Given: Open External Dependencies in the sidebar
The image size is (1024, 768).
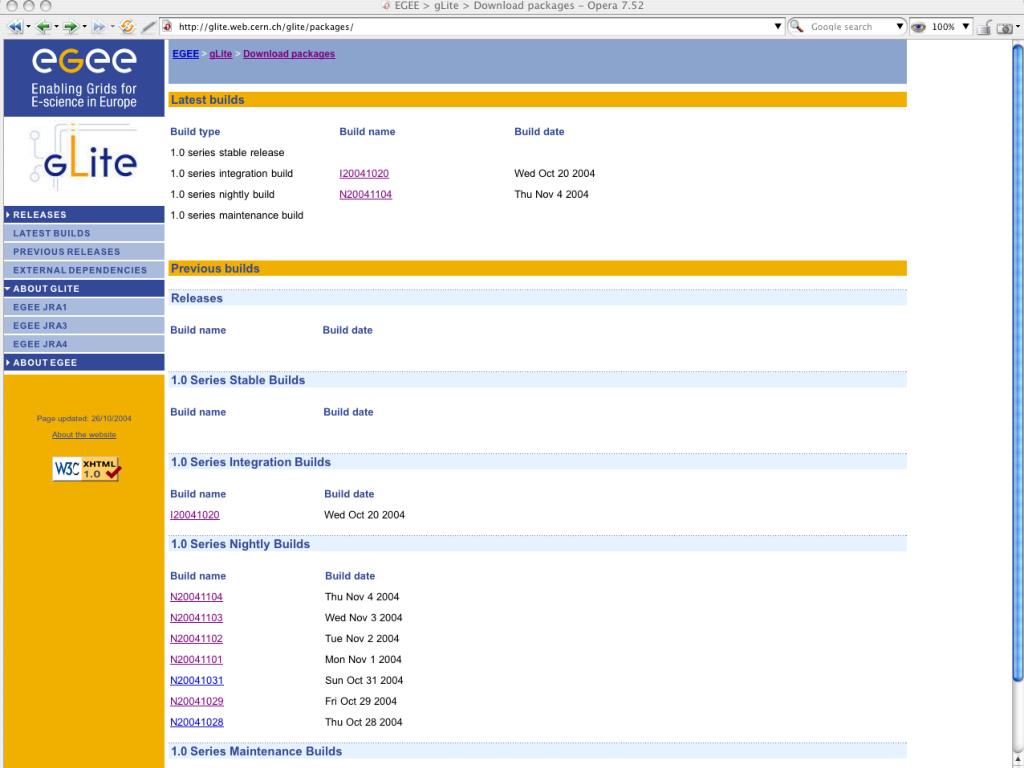Looking at the screenshot, I should (84, 270).
